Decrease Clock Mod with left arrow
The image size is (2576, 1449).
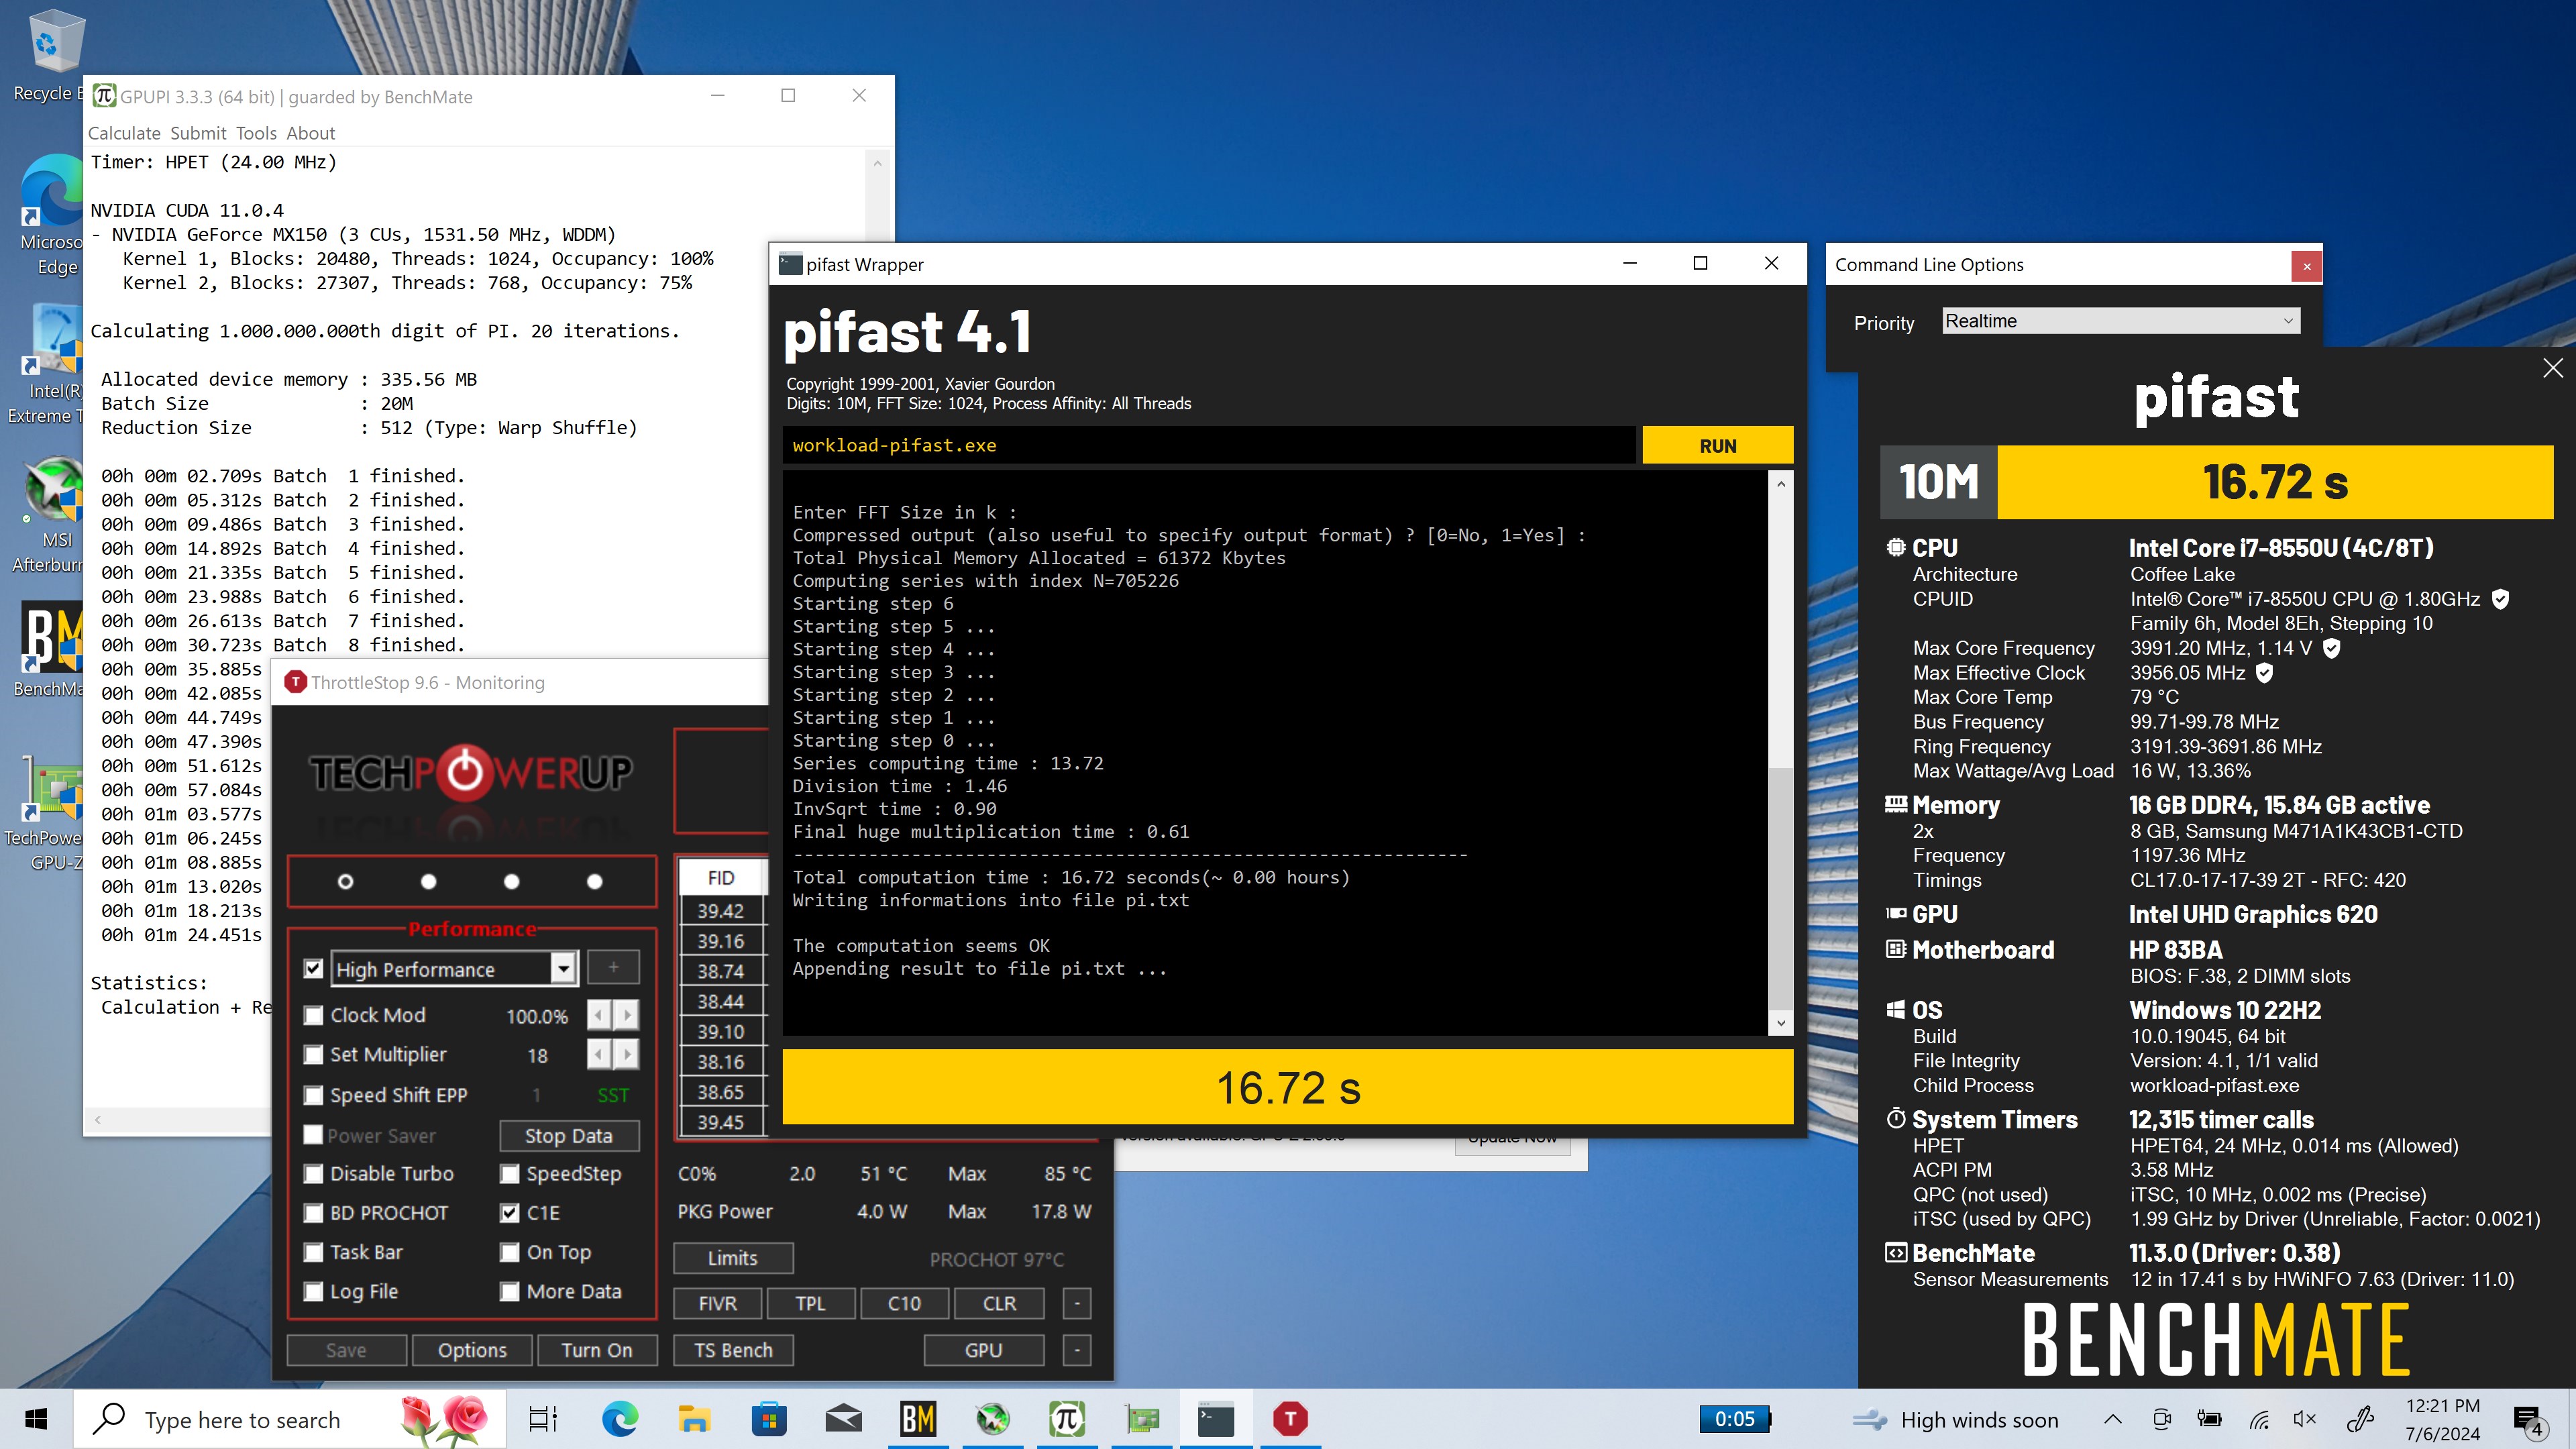pyautogui.click(x=598, y=1015)
